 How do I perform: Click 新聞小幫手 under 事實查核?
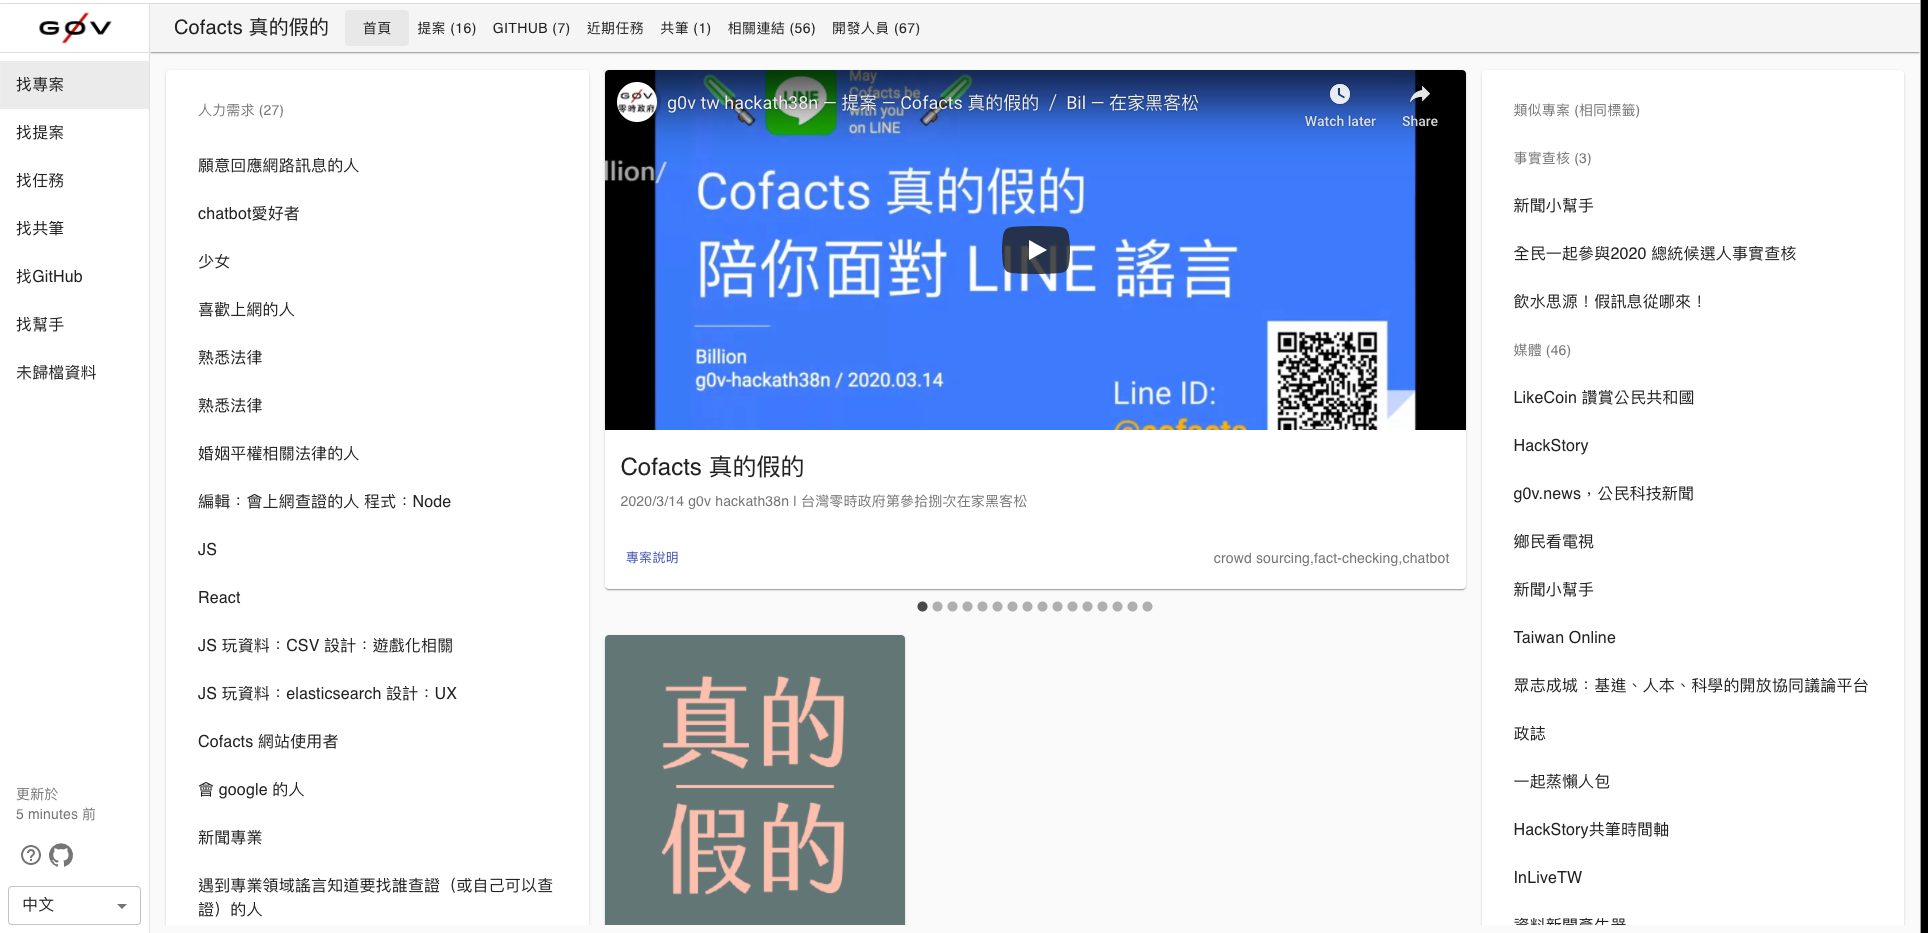(x=1553, y=206)
